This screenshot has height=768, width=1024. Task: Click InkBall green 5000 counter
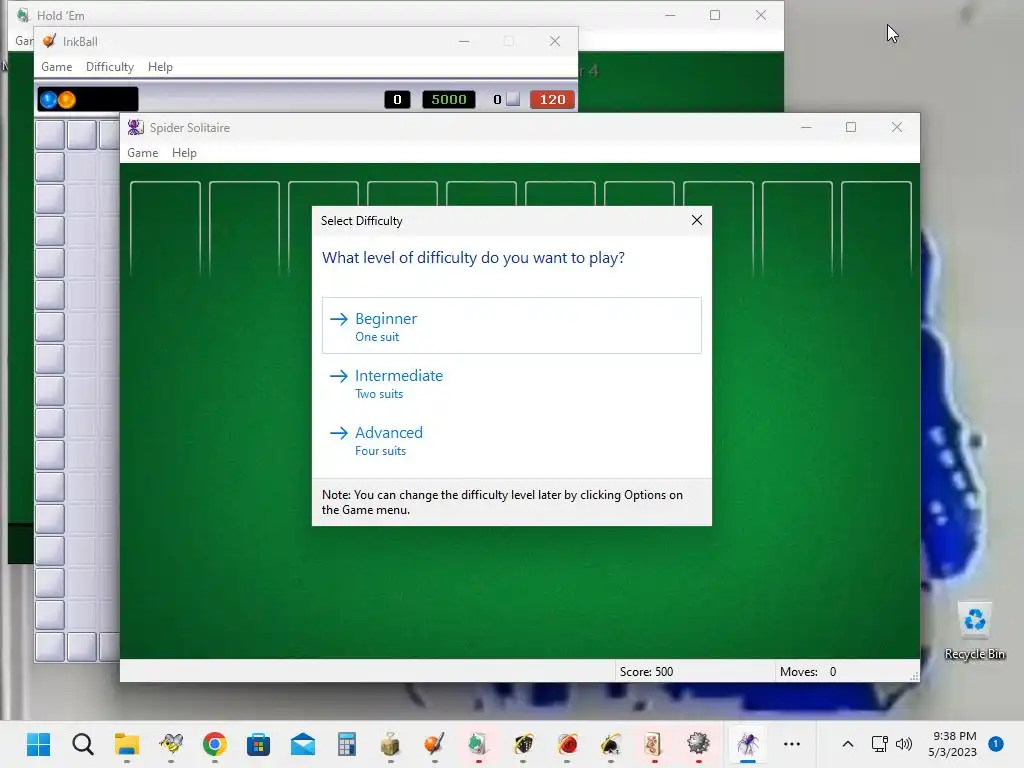449,99
